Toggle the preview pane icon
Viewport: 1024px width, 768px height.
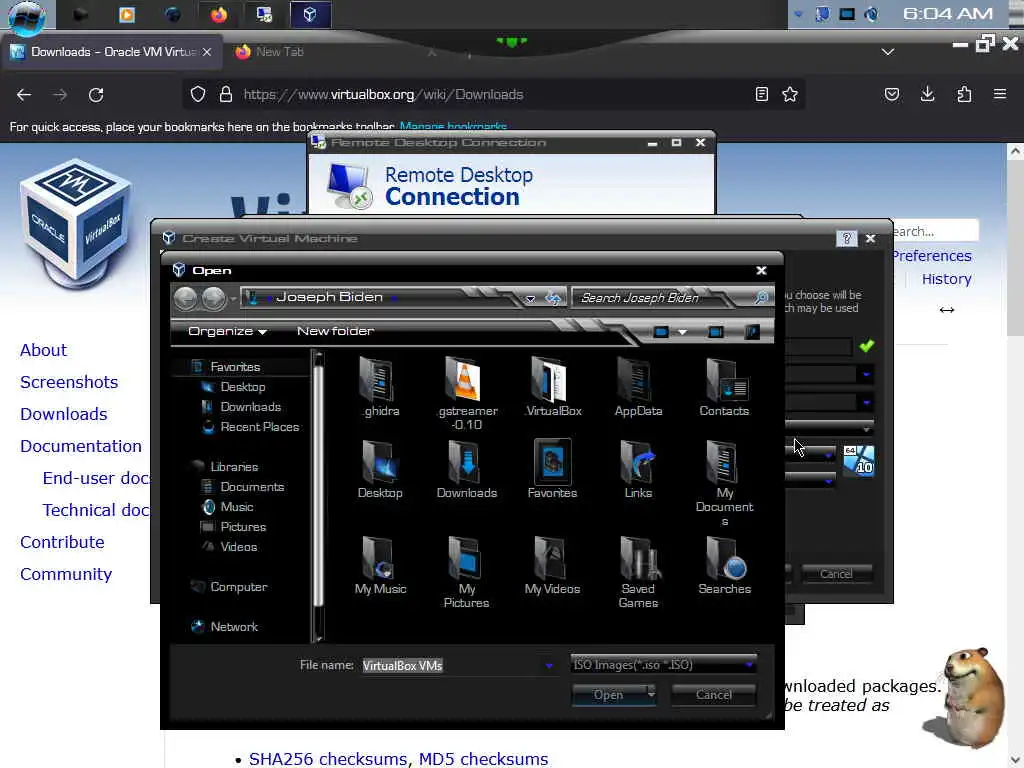(x=716, y=332)
